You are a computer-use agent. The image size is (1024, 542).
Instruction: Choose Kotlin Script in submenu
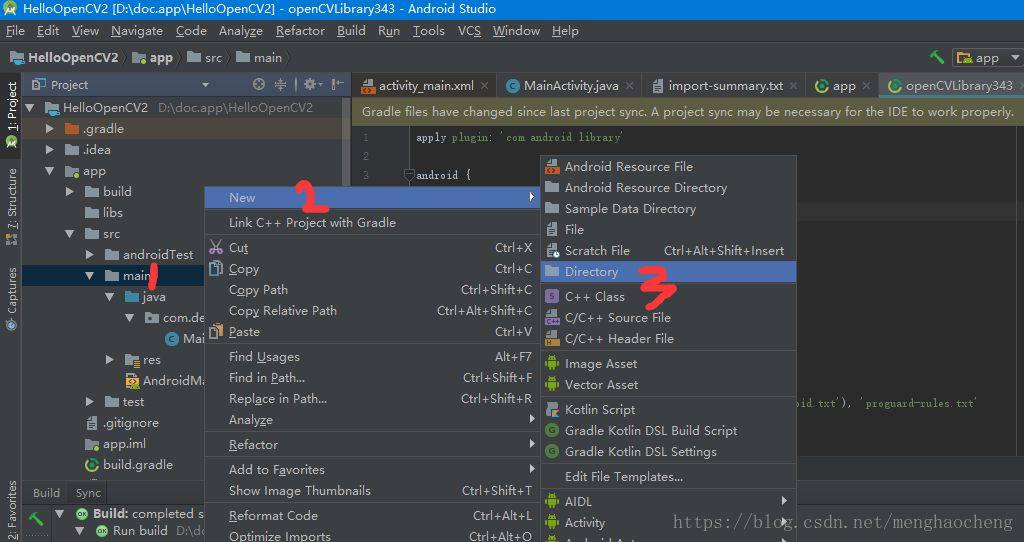[x=669, y=410]
